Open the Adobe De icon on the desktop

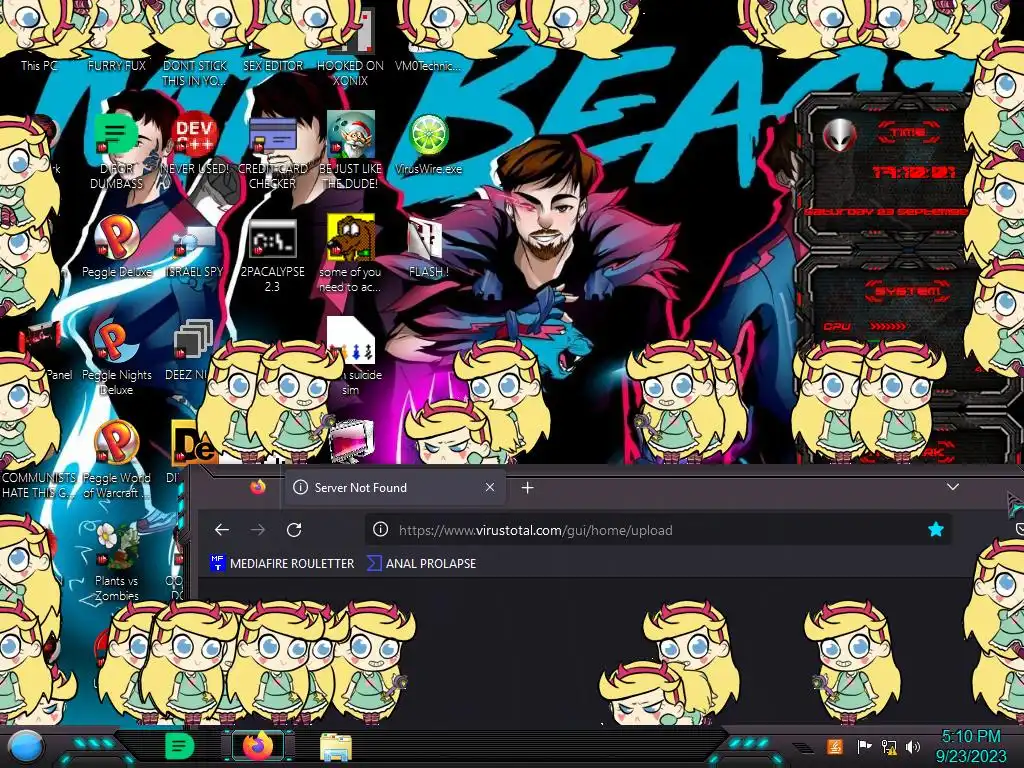(x=194, y=443)
